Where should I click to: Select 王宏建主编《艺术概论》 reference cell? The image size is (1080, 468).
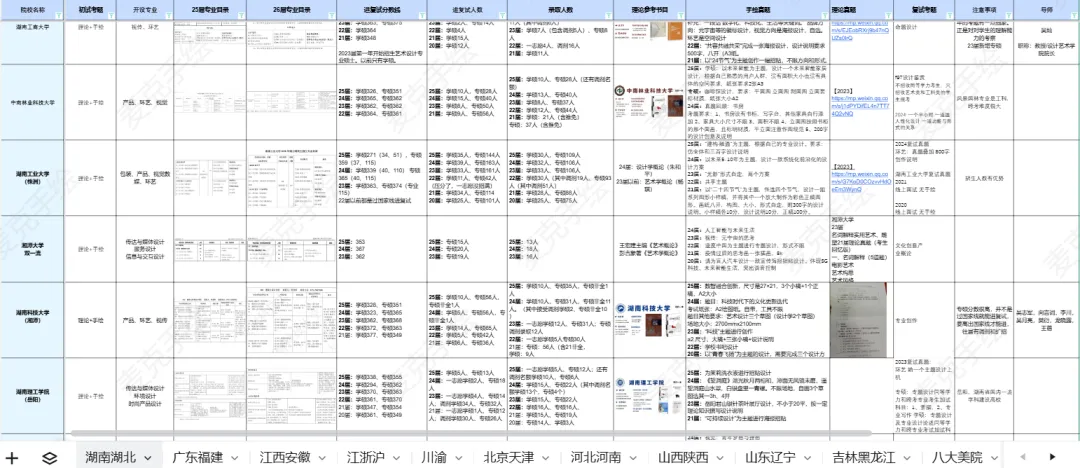pos(650,248)
